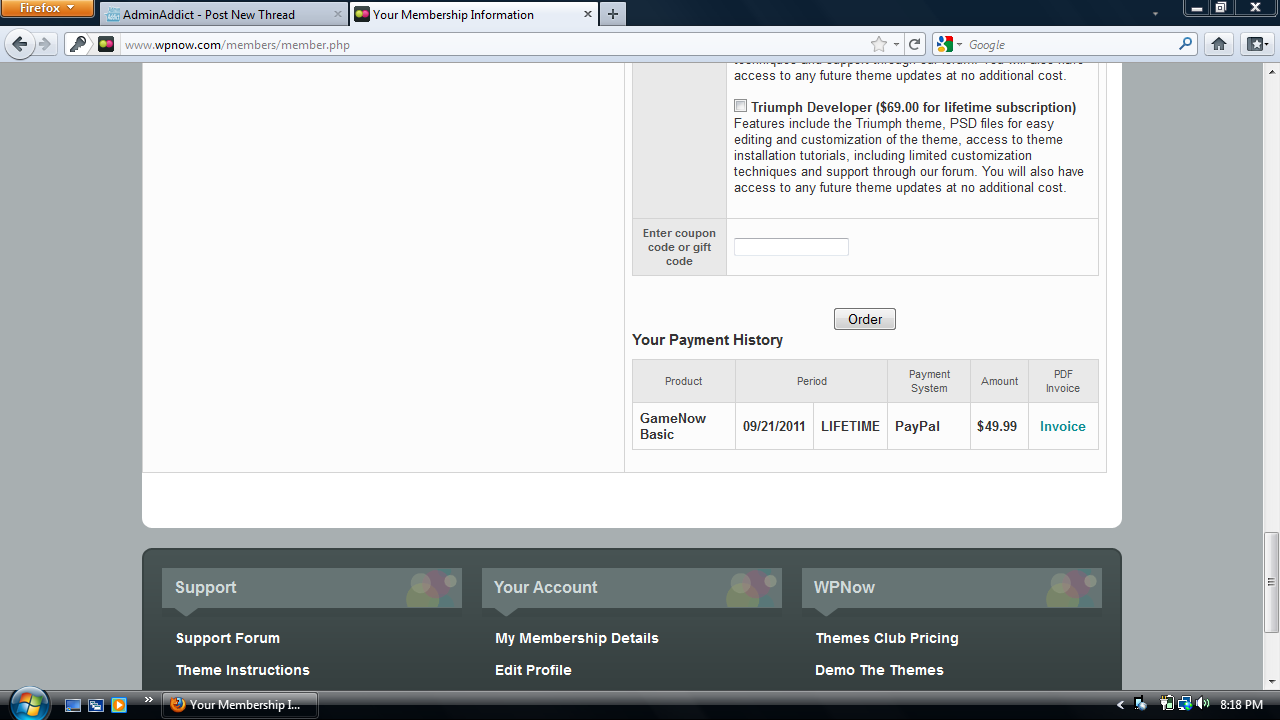
Task: Open the search engine dropdown arrow
Action: (959, 44)
